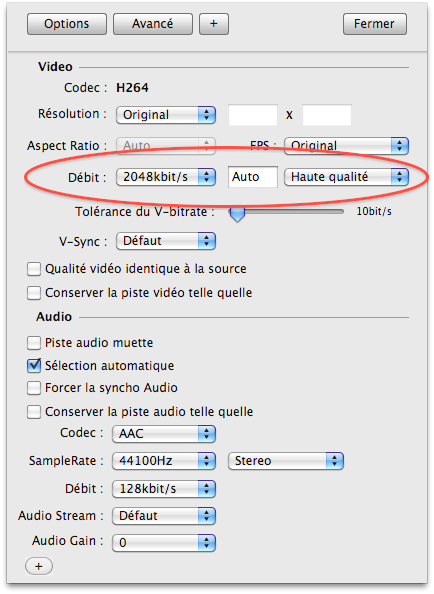Click the plus button next to Avancé
This screenshot has width=434, height=594.
click(214, 24)
